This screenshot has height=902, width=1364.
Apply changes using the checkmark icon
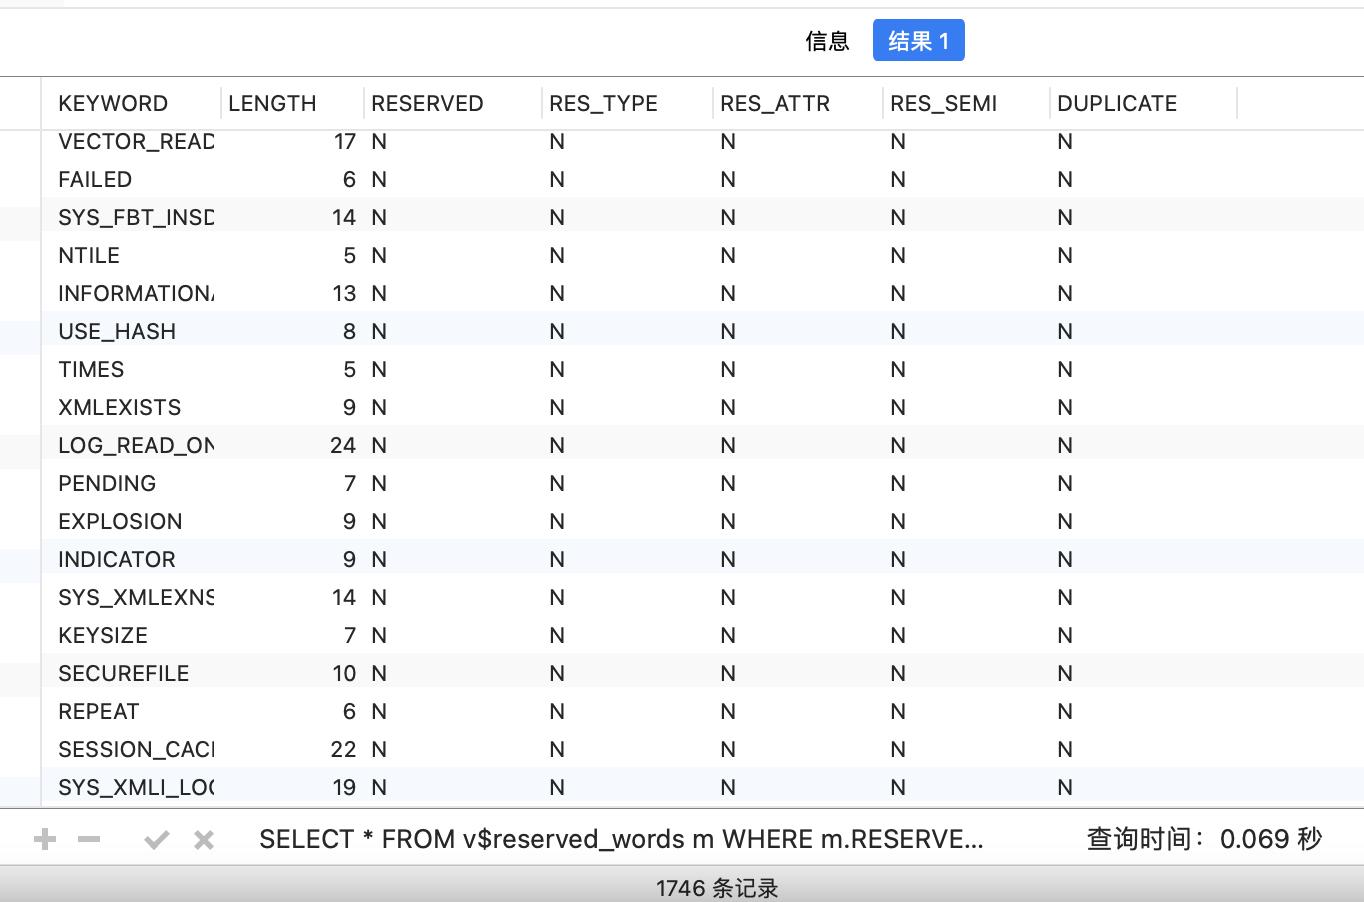pyautogui.click(x=157, y=840)
